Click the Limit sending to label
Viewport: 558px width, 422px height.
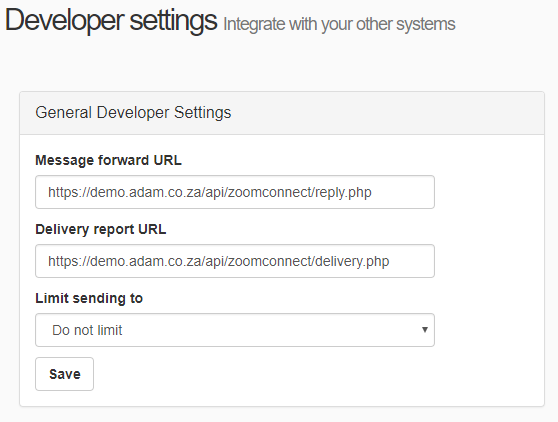pyautogui.click(x=89, y=298)
